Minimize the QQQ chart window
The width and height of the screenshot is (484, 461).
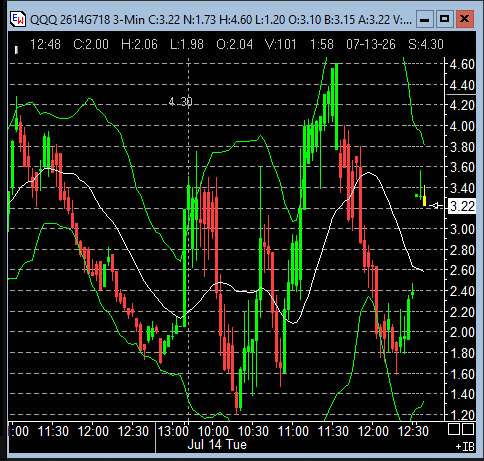[424, 19]
